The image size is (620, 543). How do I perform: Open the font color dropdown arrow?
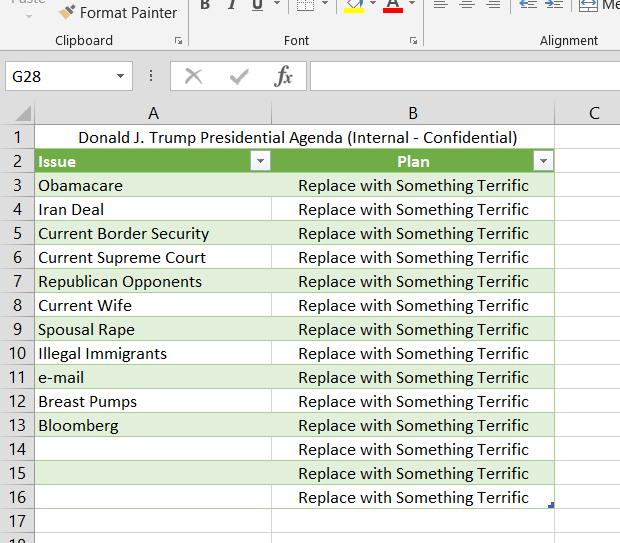pyautogui.click(x=412, y=4)
